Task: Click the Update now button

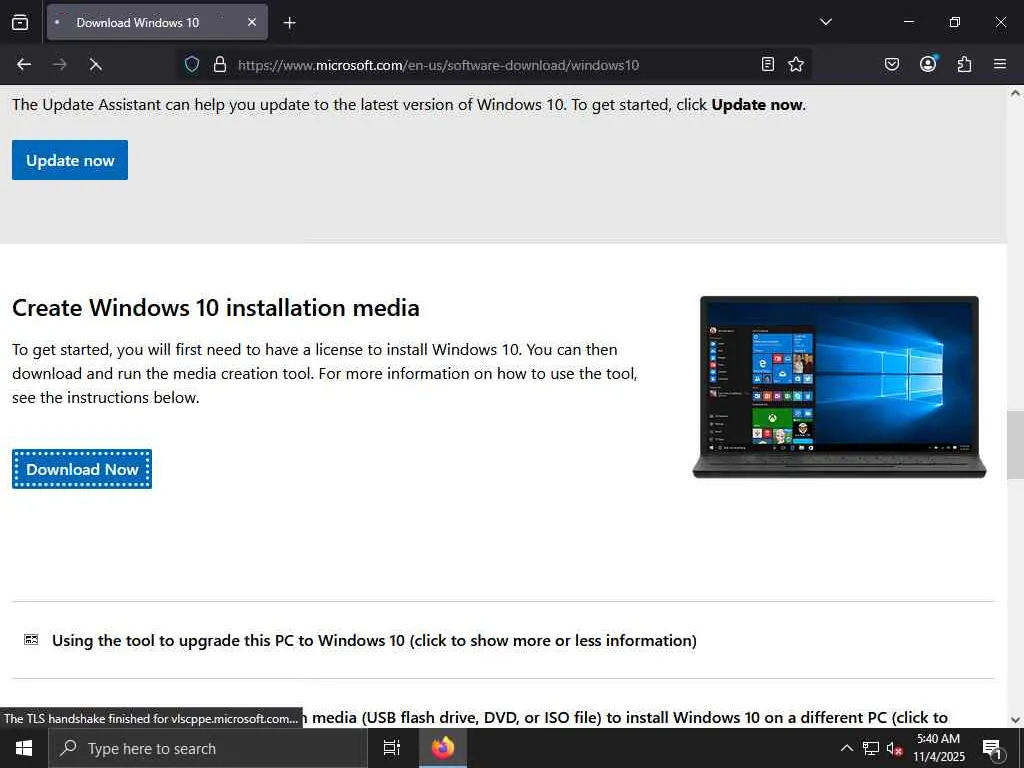Action: (70, 160)
